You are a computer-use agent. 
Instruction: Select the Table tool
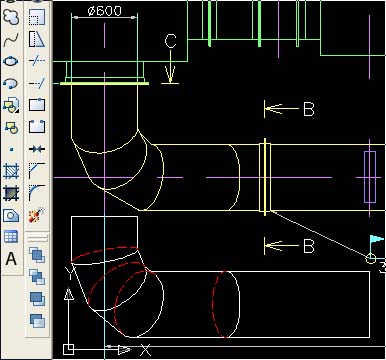pos(11,237)
